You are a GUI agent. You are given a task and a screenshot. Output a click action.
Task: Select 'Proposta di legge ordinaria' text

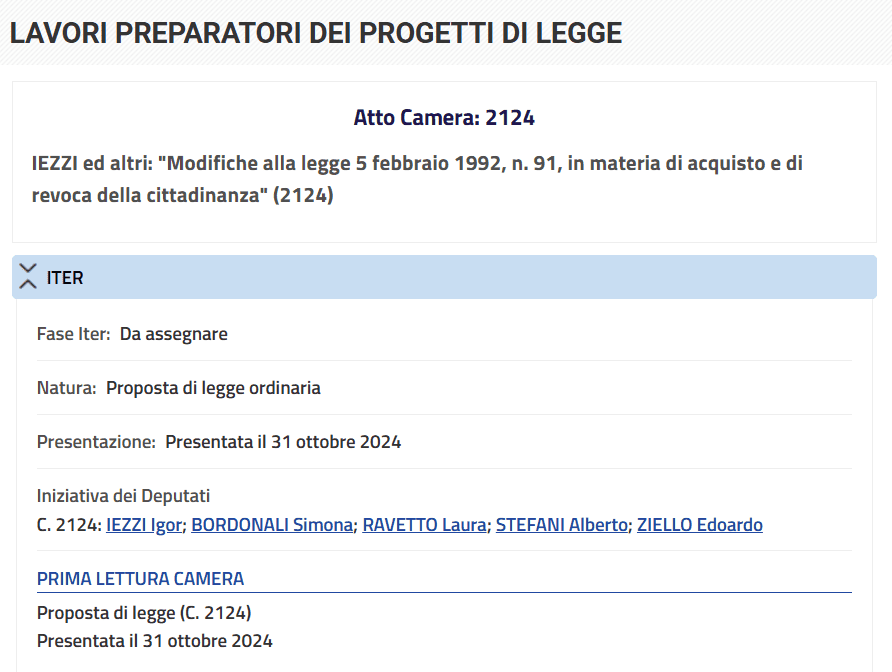(x=213, y=388)
